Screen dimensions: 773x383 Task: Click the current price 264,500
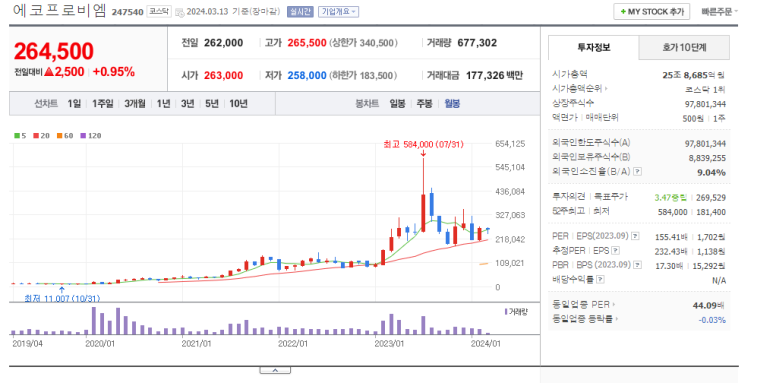pyautogui.click(x=54, y=51)
